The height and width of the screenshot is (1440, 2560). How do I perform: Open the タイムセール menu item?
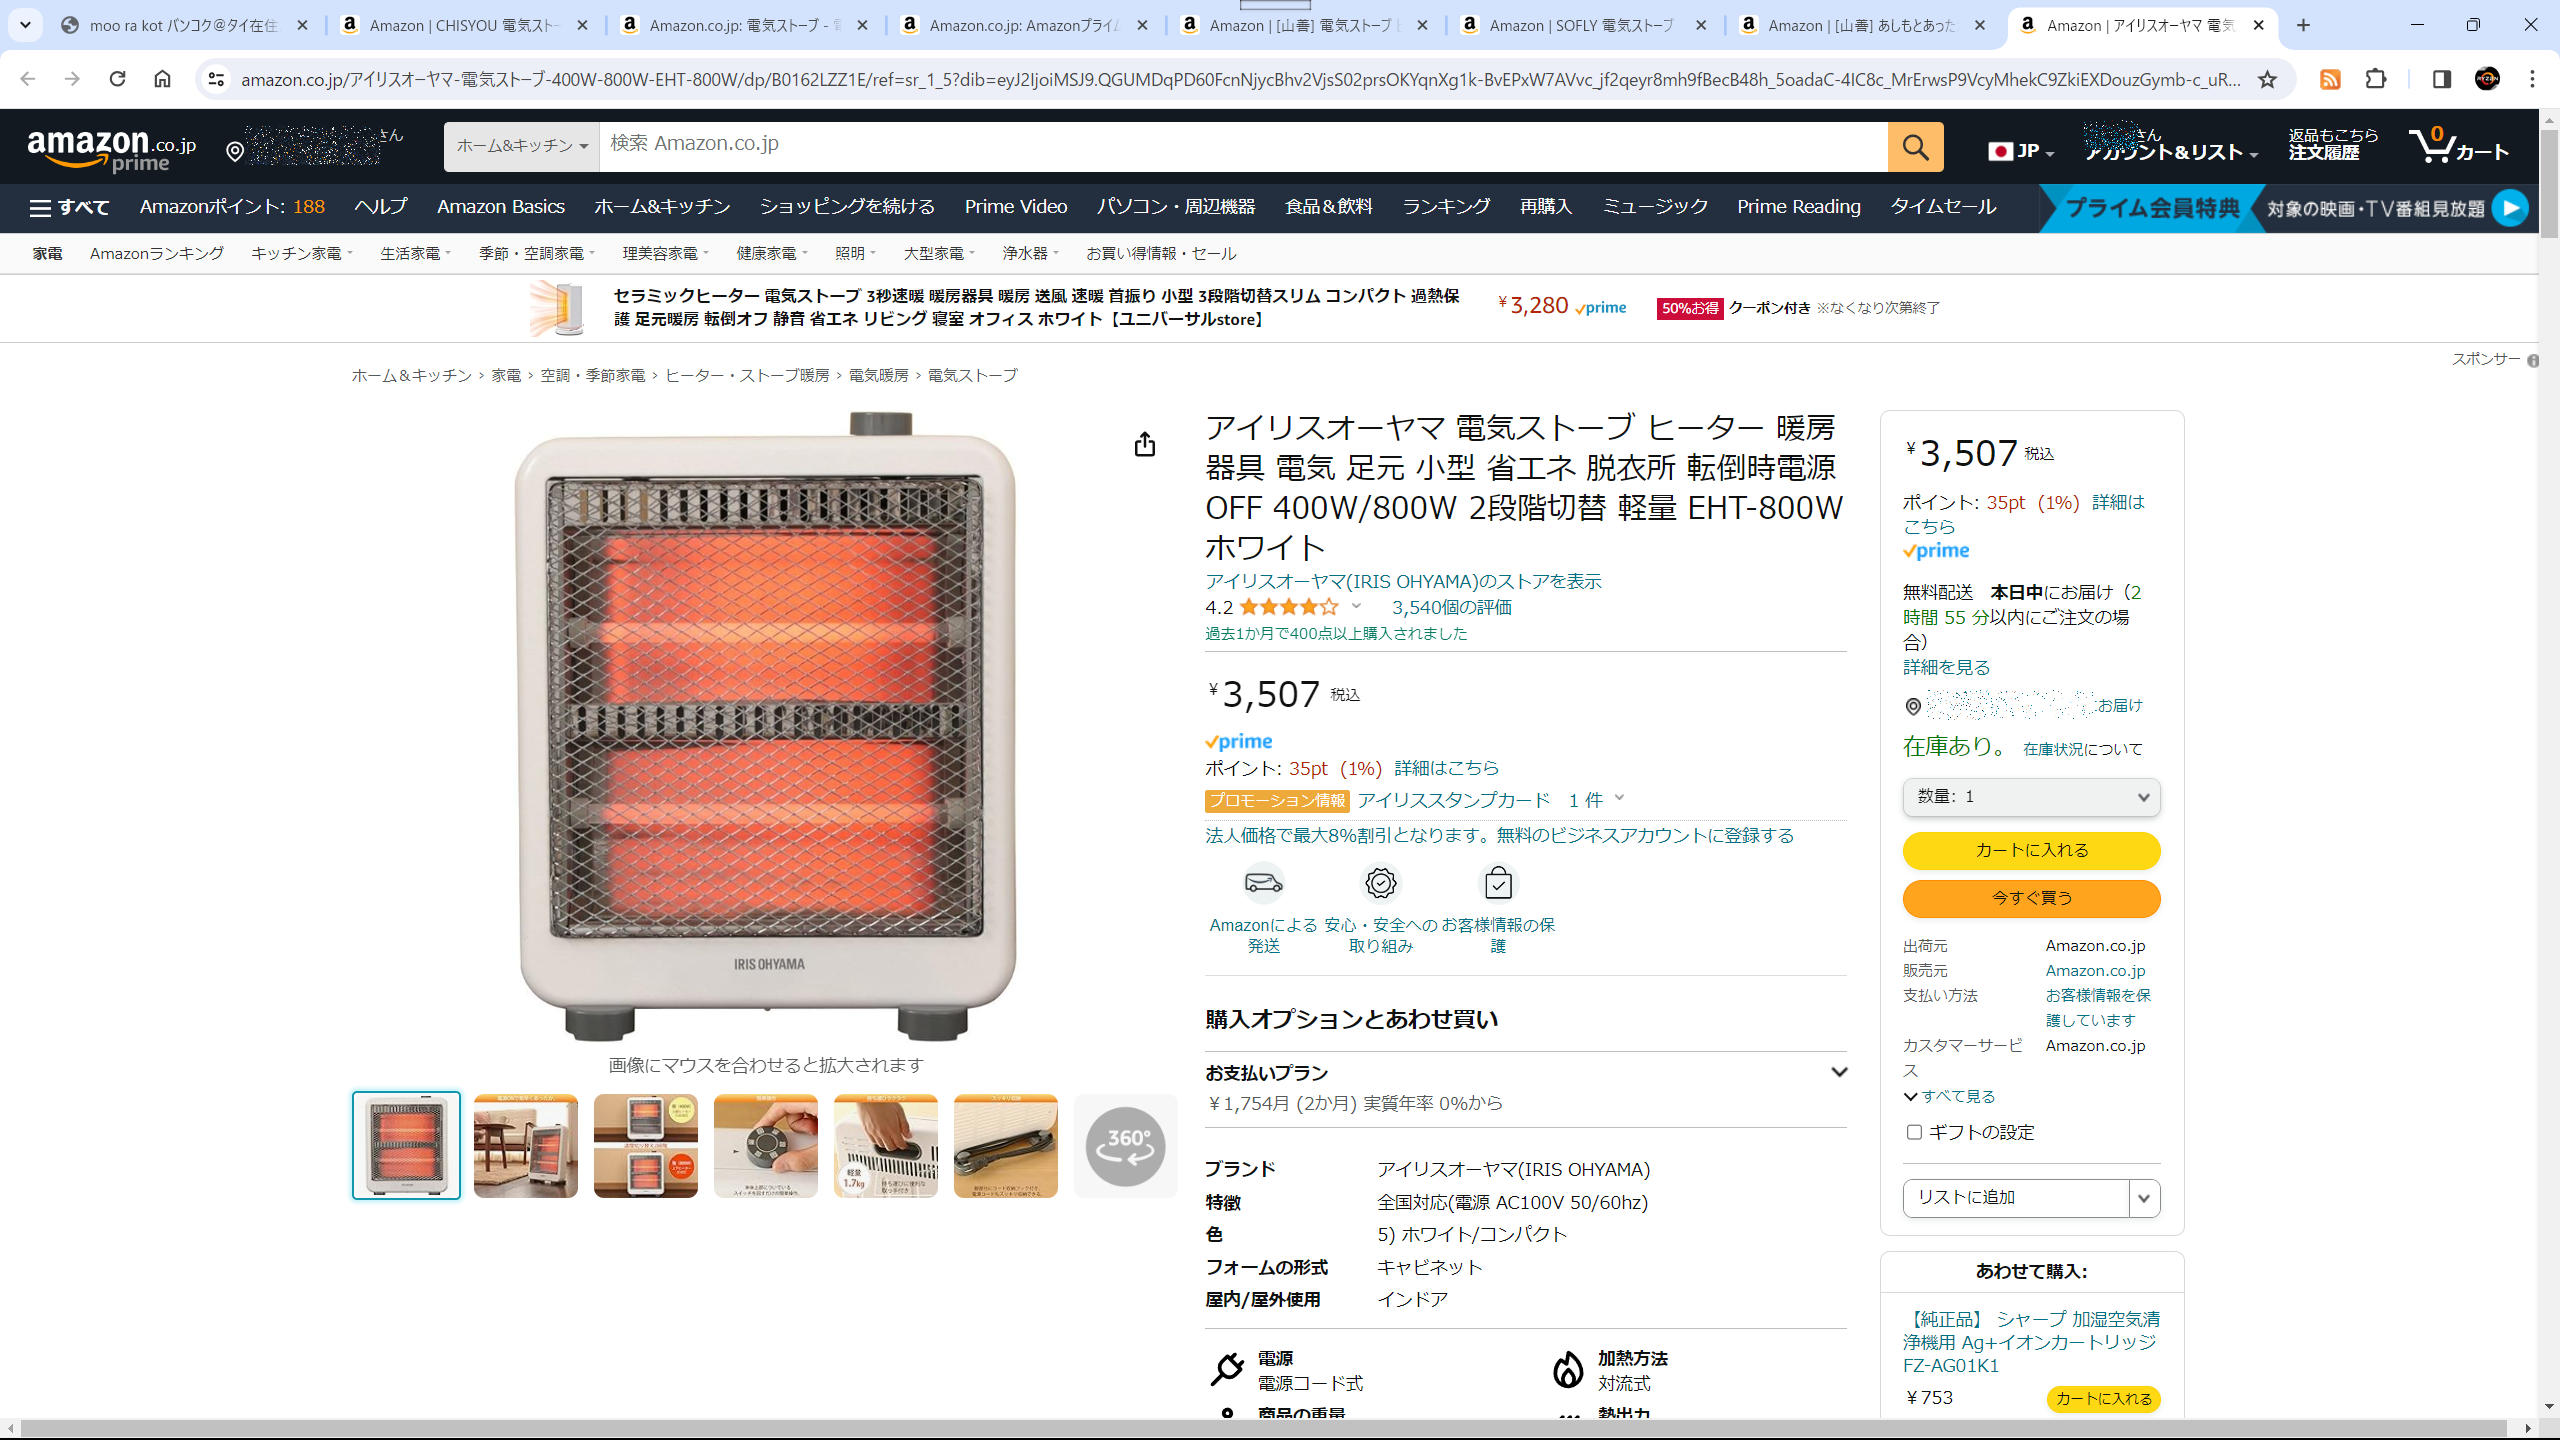click(x=1943, y=206)
